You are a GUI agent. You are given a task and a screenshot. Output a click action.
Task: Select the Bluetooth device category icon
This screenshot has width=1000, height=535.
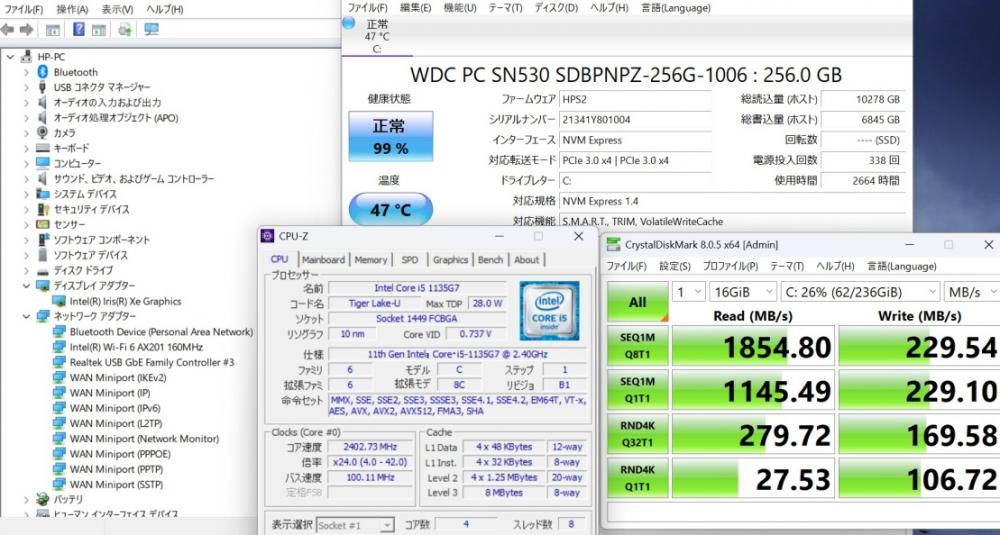(x=43, y=72)
